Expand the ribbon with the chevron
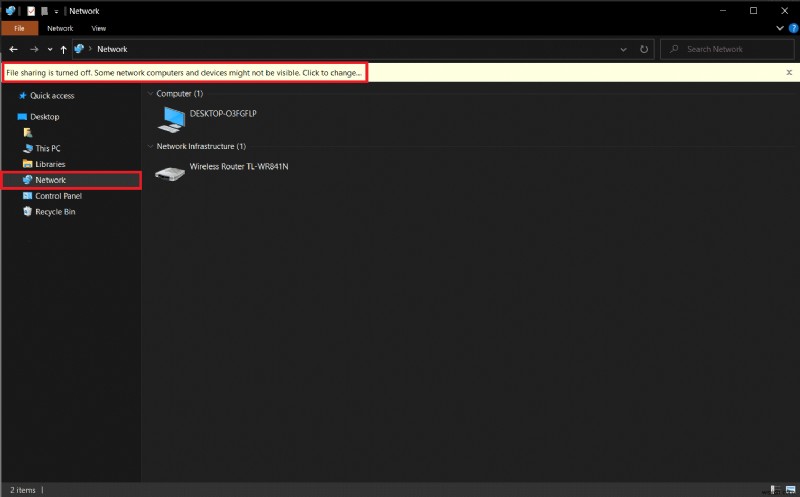The width and height of the screenshot is (800, 497). (x=780, y=29)
